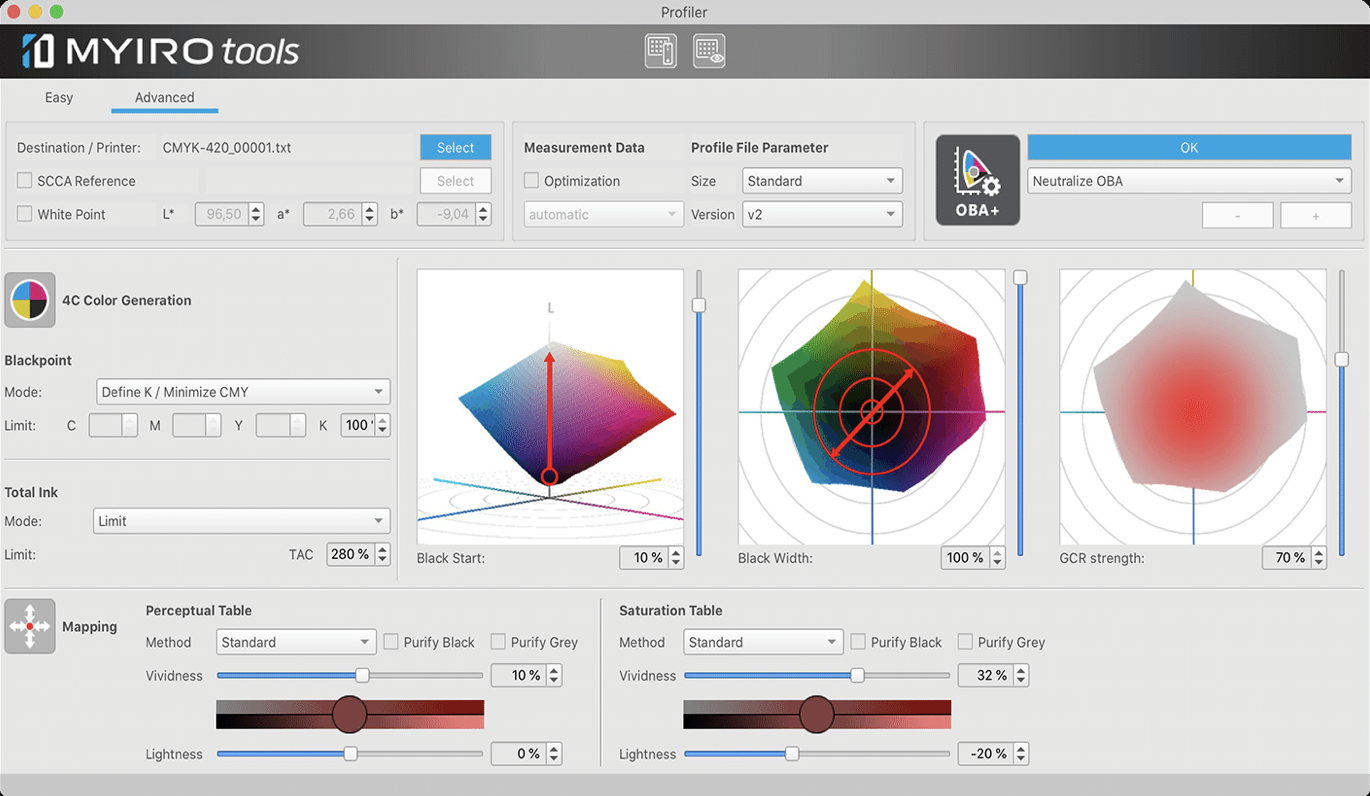This screenshot has width=1370, height=796.
Task: Click the TAC limit input field
Action: [350, 554]
